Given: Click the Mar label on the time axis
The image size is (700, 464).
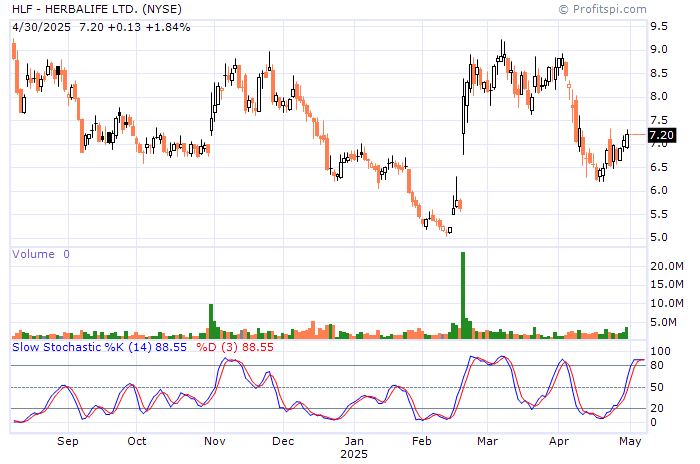Looking at the screenshot, I should 488,441.
